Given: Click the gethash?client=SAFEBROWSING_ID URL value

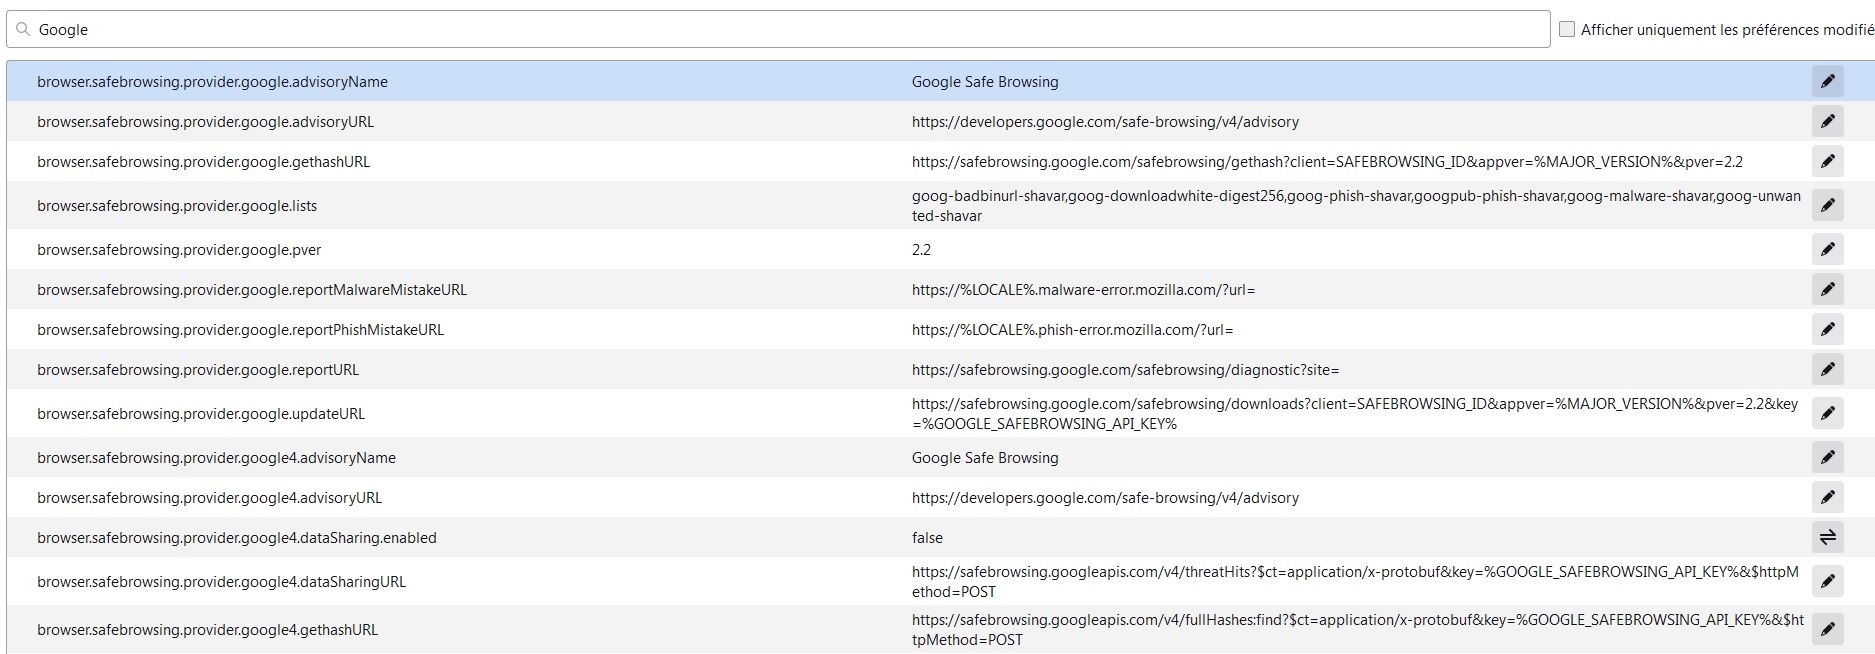Looking at the screenshot, I should tap(1327, 162).
